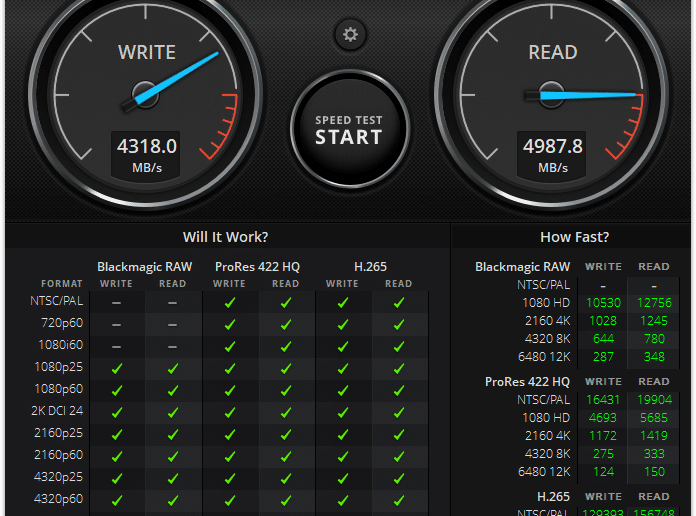The height and width of the screenshot is (516, 696).
Task: Select the 1080p25 format row label
Action: pyautogui.click(x=59, y=367)
